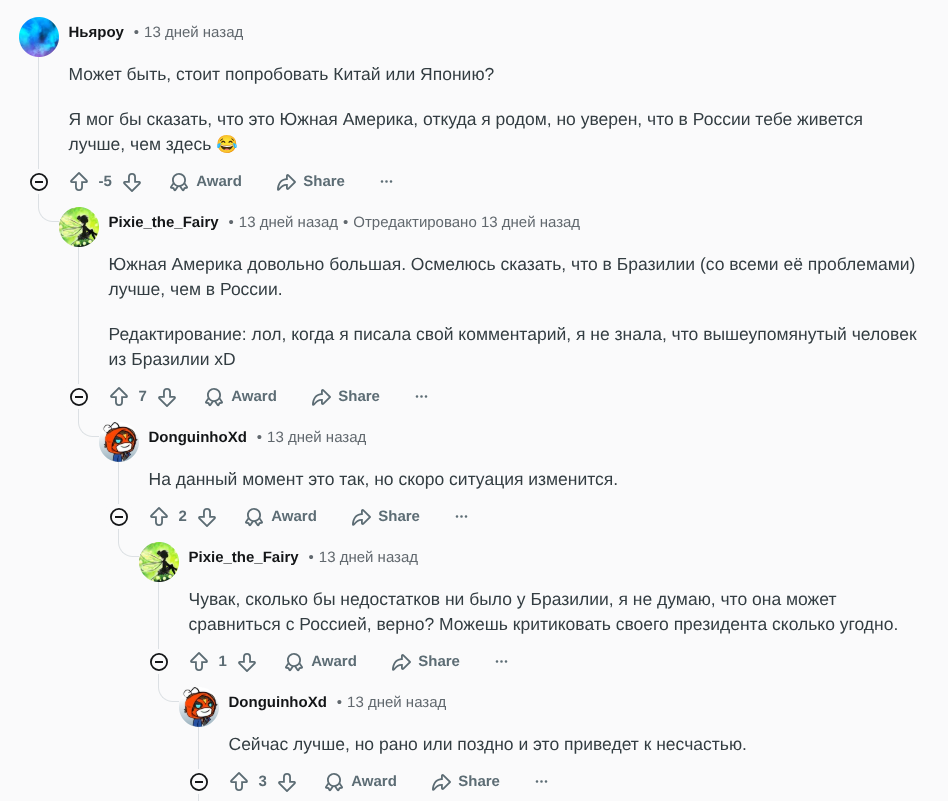Open Pixie_the_Fairy's profile via top username
Image resolution: width=948 pixels, height=801 pixels.
163,222
